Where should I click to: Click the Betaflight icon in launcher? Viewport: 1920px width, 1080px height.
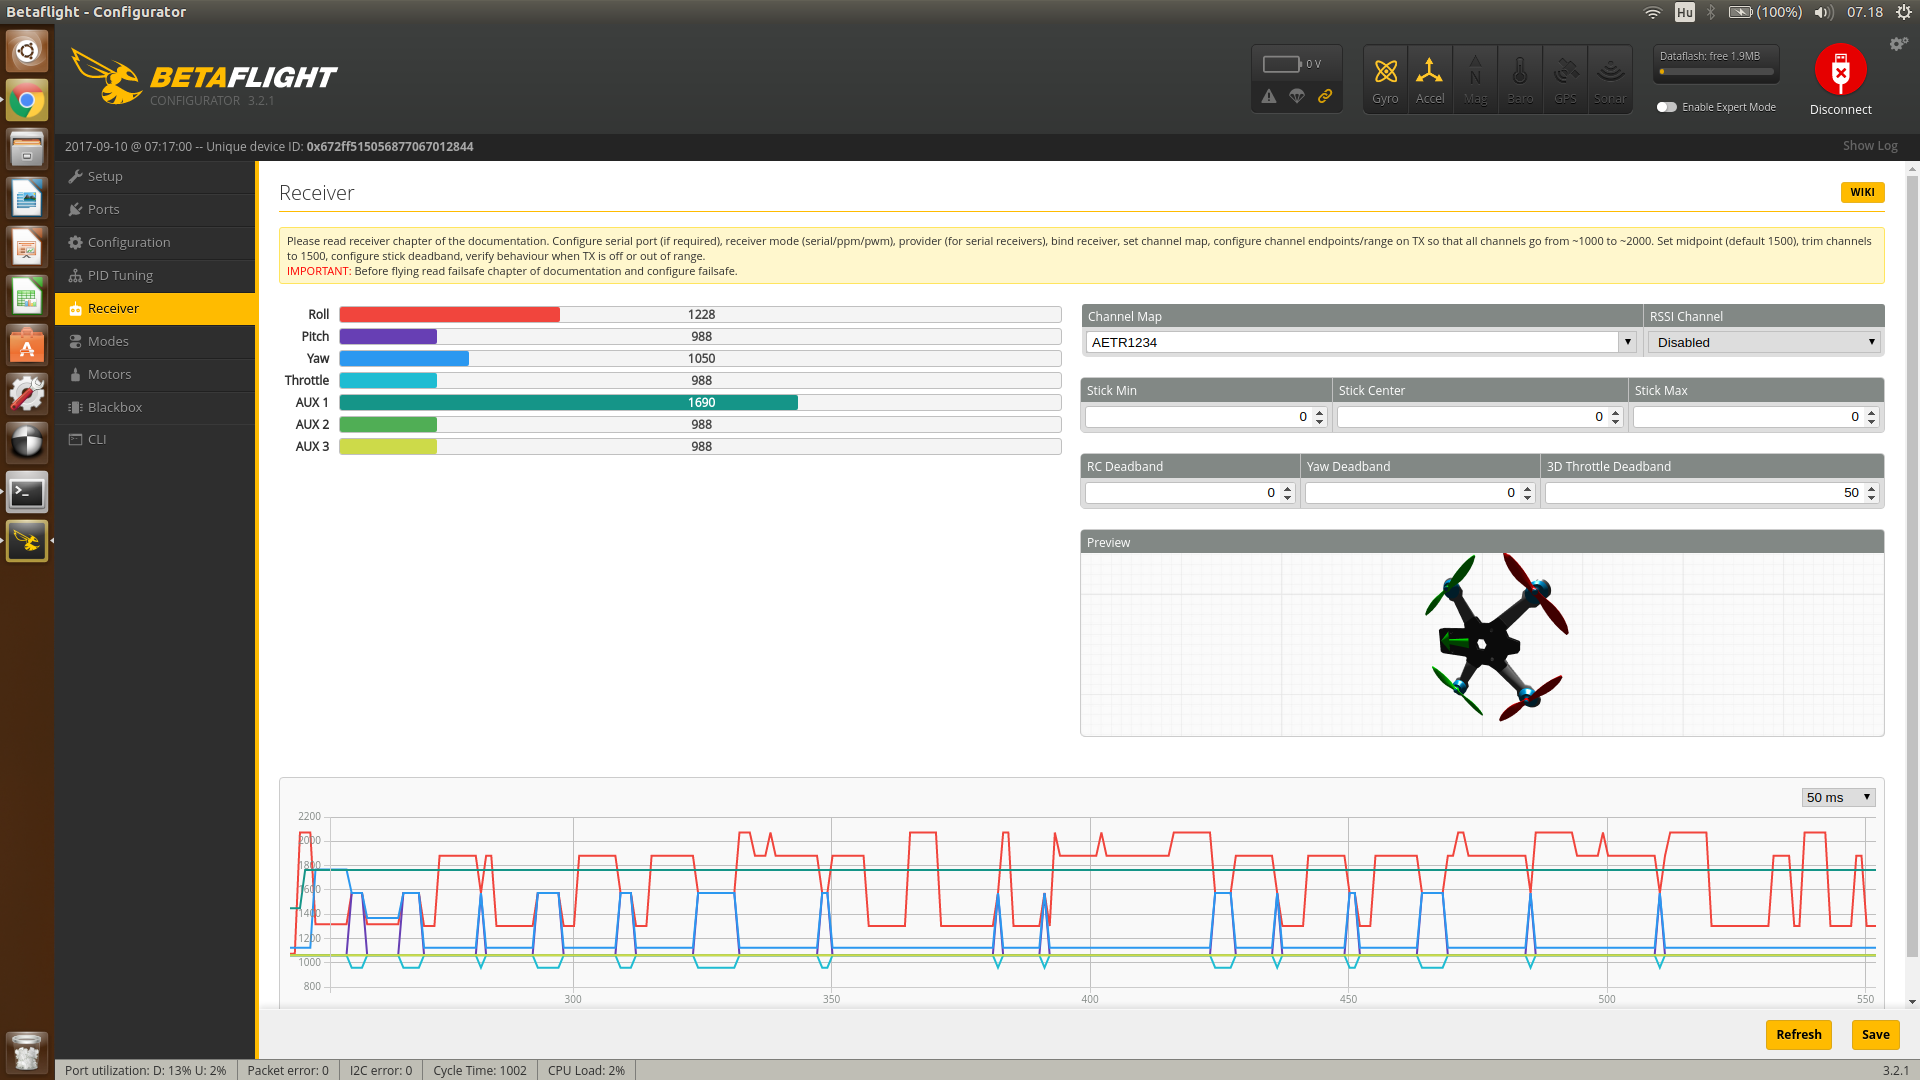27,541
